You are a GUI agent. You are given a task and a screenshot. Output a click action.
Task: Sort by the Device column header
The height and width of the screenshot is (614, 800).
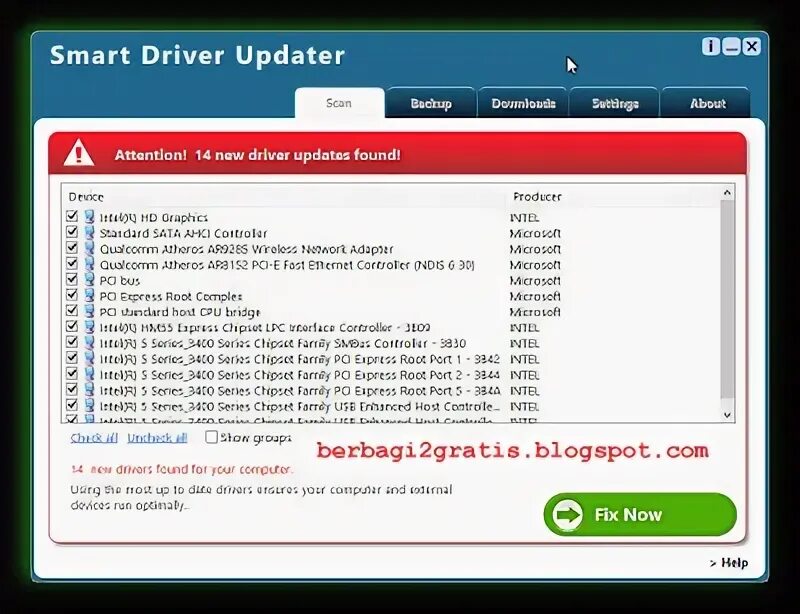coord(86,197)
